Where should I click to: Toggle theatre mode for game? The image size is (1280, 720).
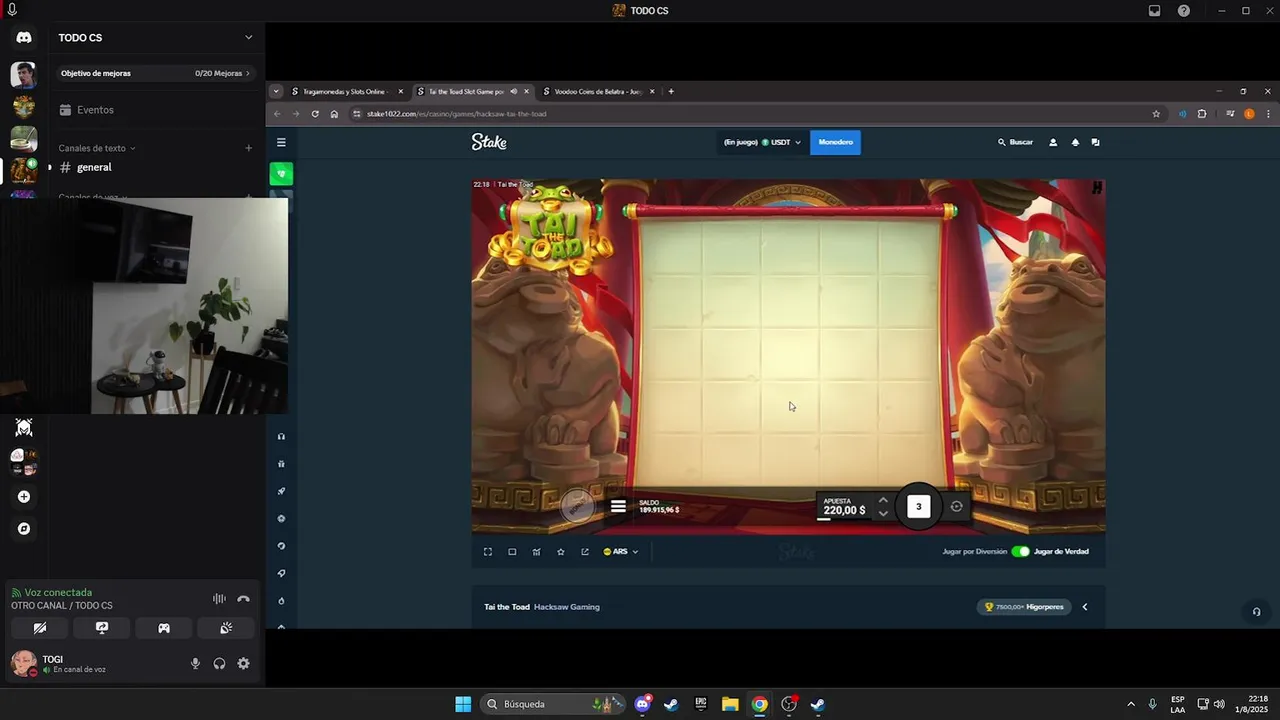click(x=512, y=551)
